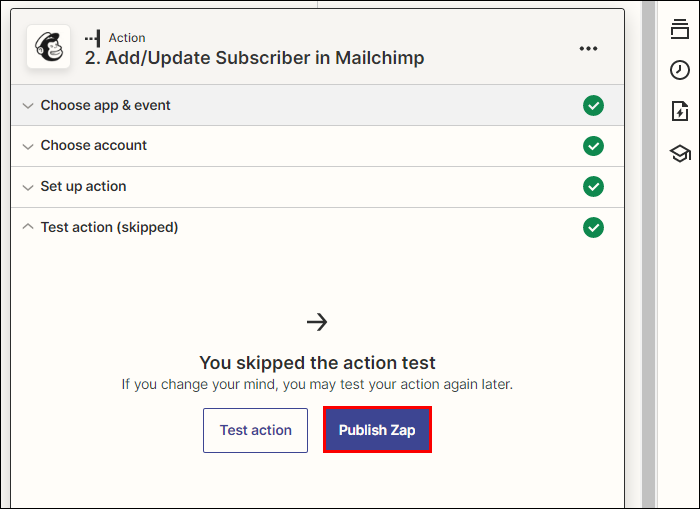Expand the Choose account chevron
This screenshot has width=700, height=509.
pos(28,146)
